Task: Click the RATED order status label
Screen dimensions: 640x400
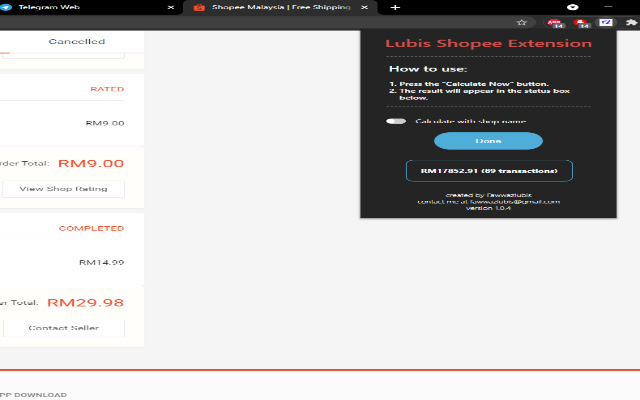Action: point(107,89)
